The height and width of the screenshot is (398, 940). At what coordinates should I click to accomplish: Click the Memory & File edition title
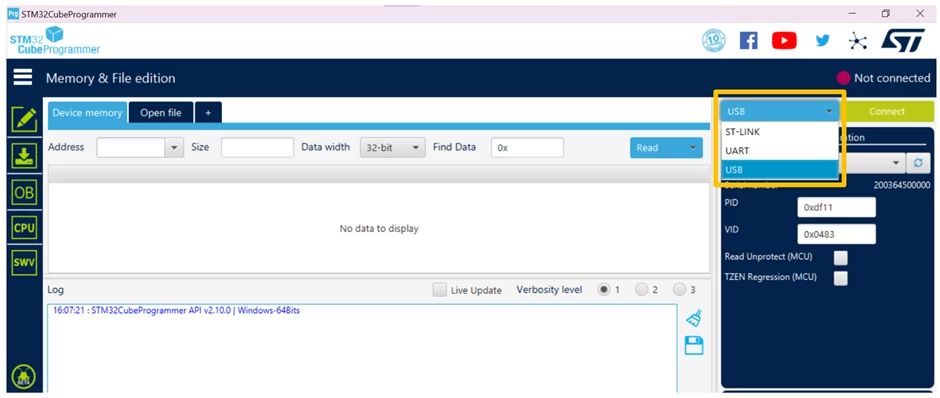111,78
